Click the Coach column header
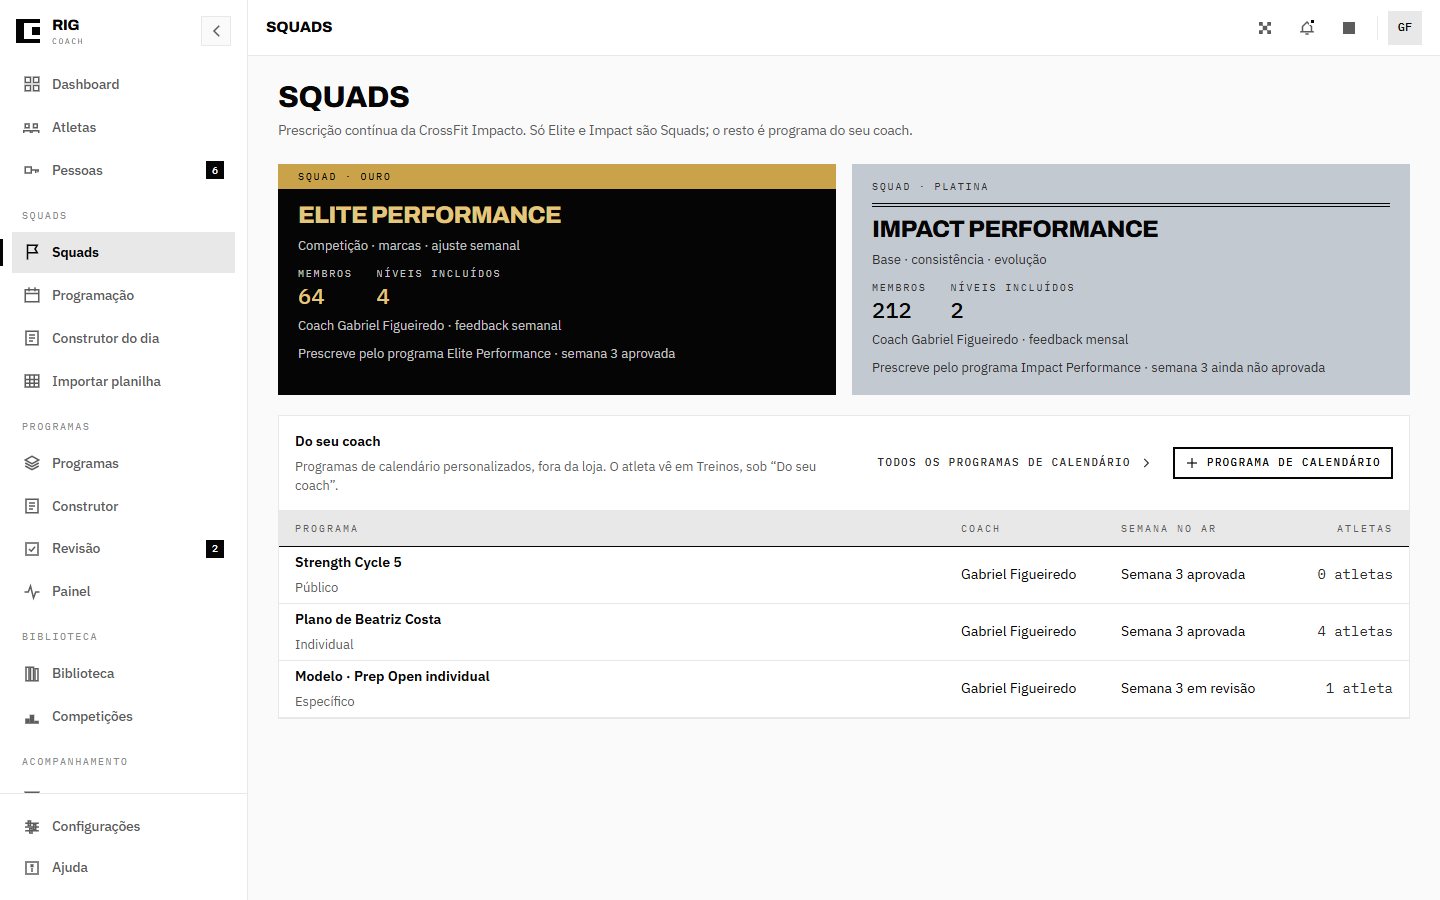The height and width of the screenshot is (900, 1440). 980,528
